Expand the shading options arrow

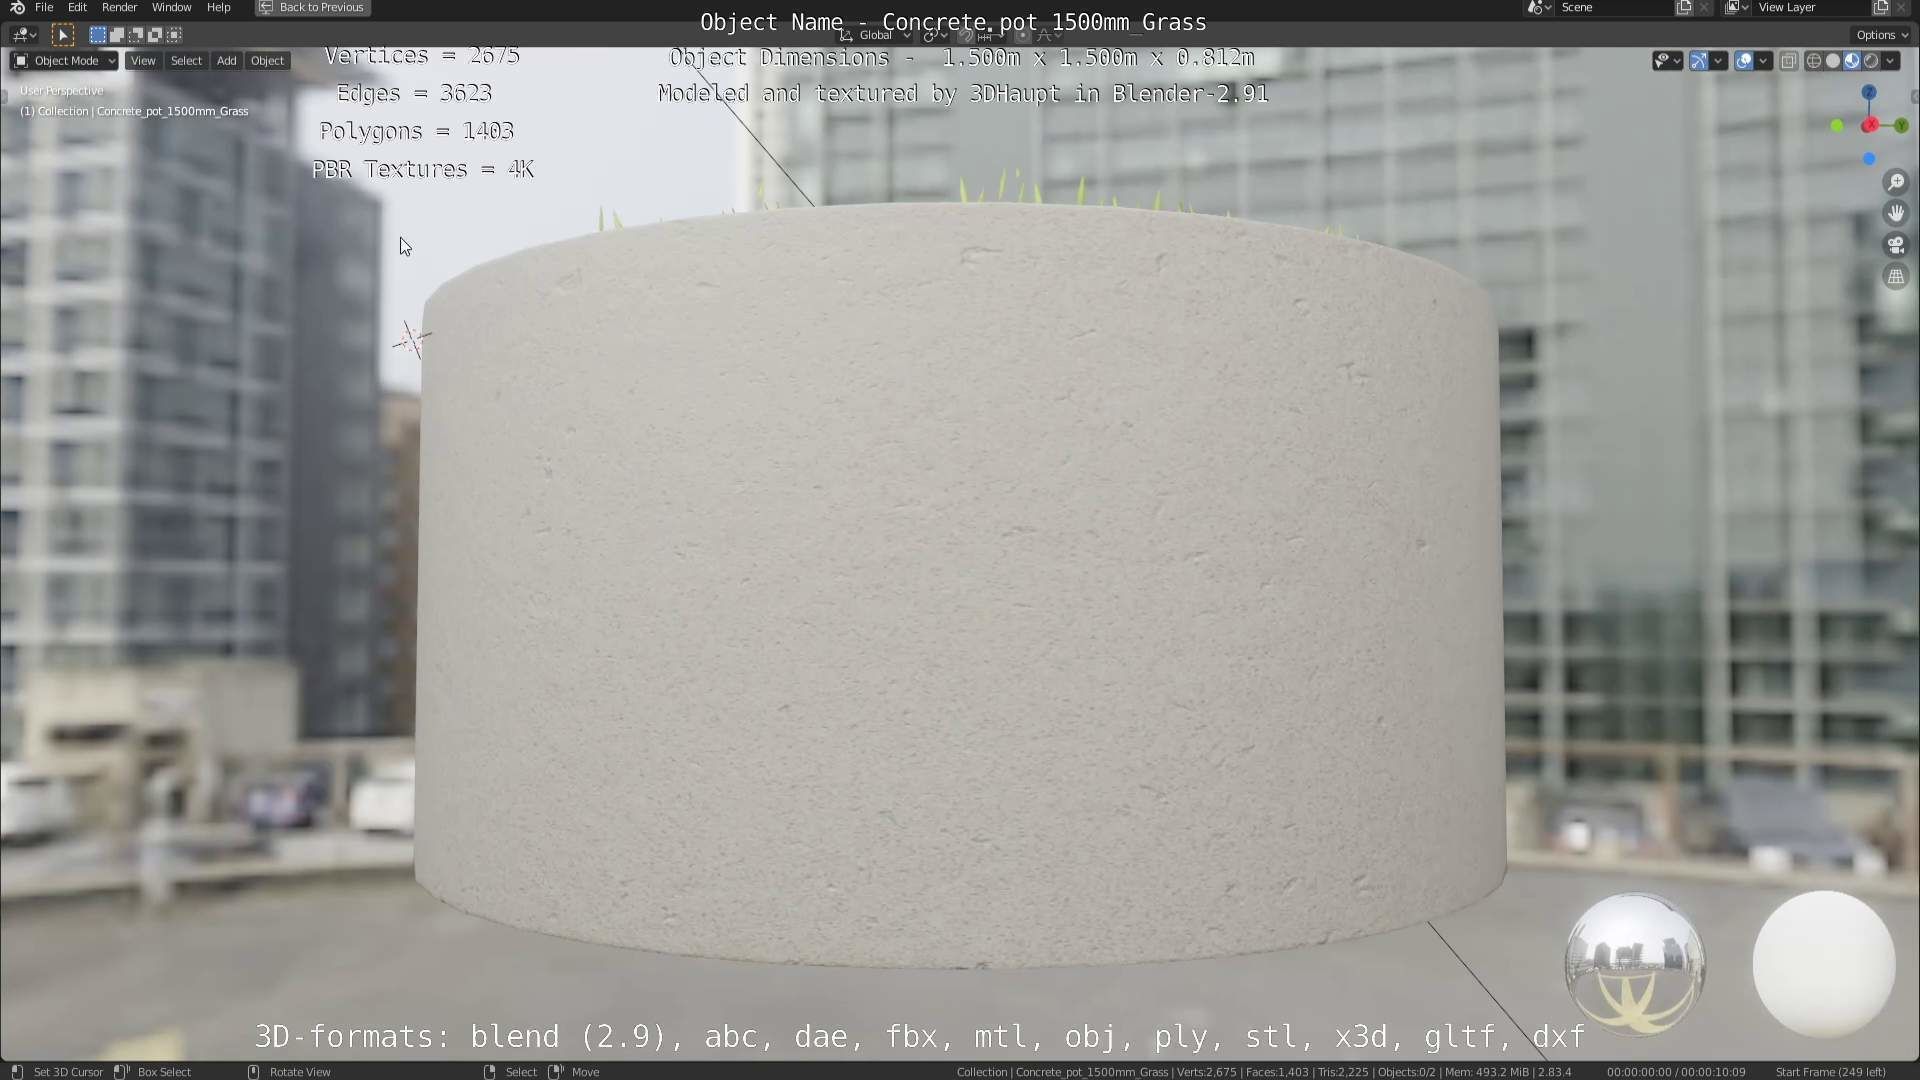pyautogui.click(x=1890, y=61)
